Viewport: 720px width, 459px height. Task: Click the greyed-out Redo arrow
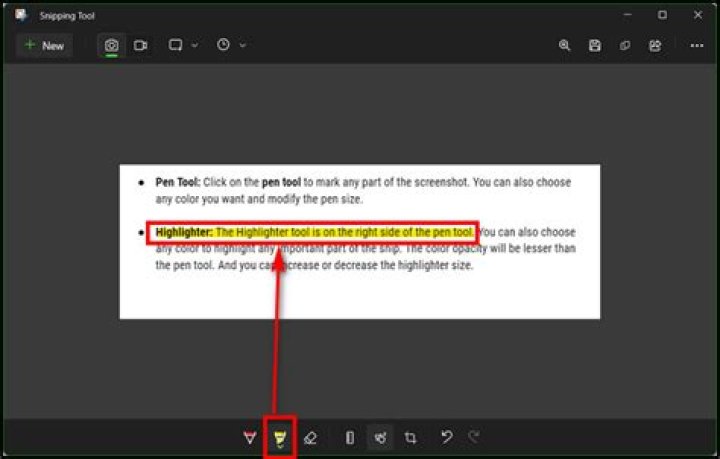[x=474, y=438]
